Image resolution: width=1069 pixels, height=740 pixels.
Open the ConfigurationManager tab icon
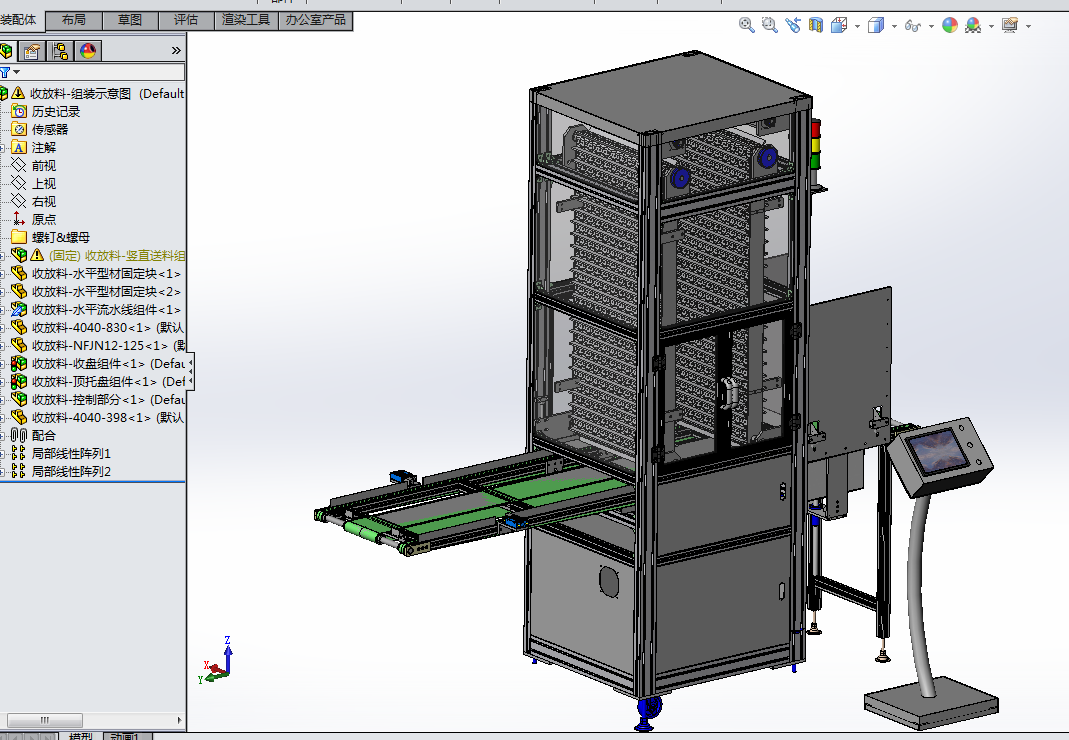pyautogui.click(x=60, y=51)
